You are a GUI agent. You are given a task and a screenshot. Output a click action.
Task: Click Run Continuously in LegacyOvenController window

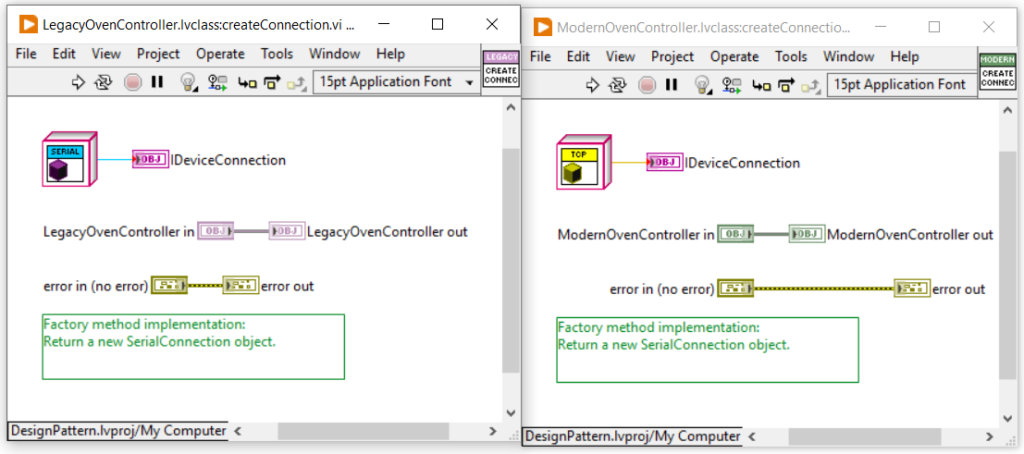click(103, 82)
